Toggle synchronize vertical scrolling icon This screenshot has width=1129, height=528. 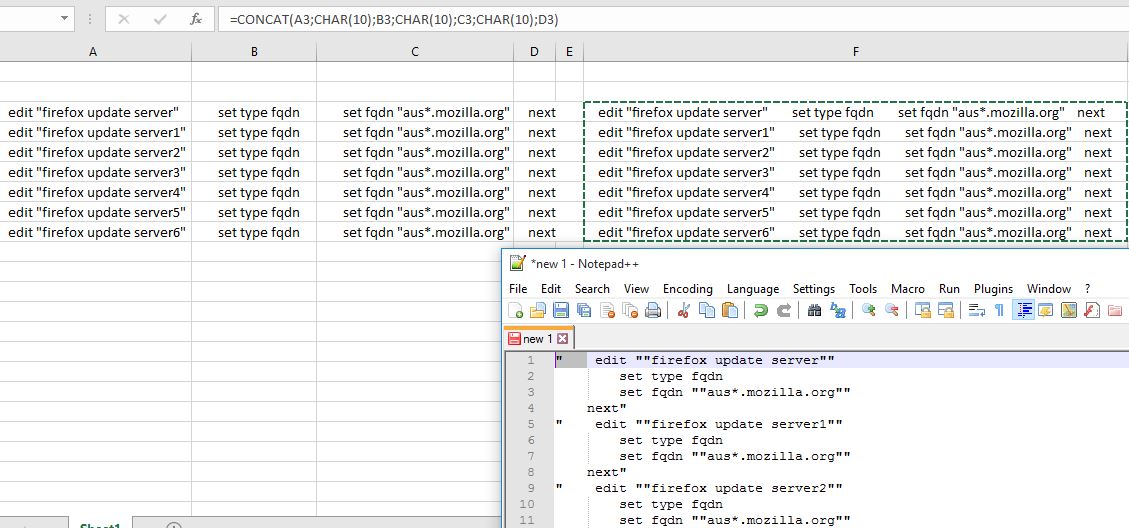click(x=923, y=310)
